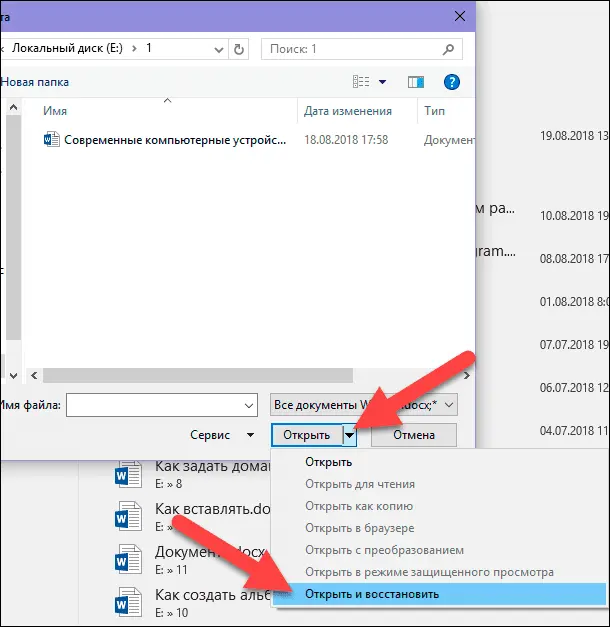Open the Сервис tools dropdown

223,435
